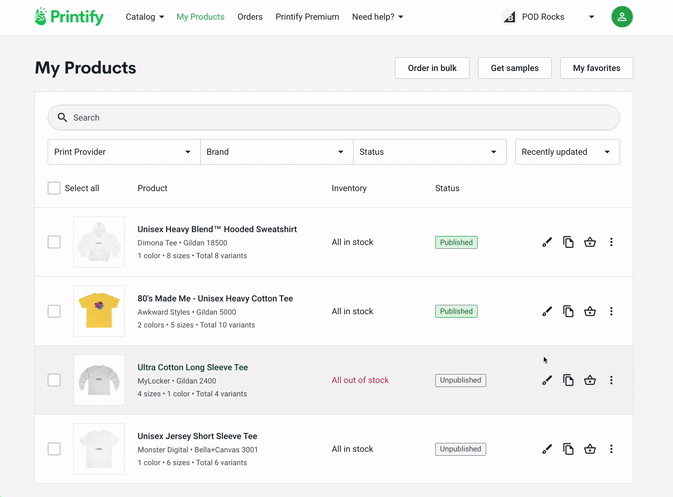Click the Published badge for 80's Made Me tee

pos(456,311)
